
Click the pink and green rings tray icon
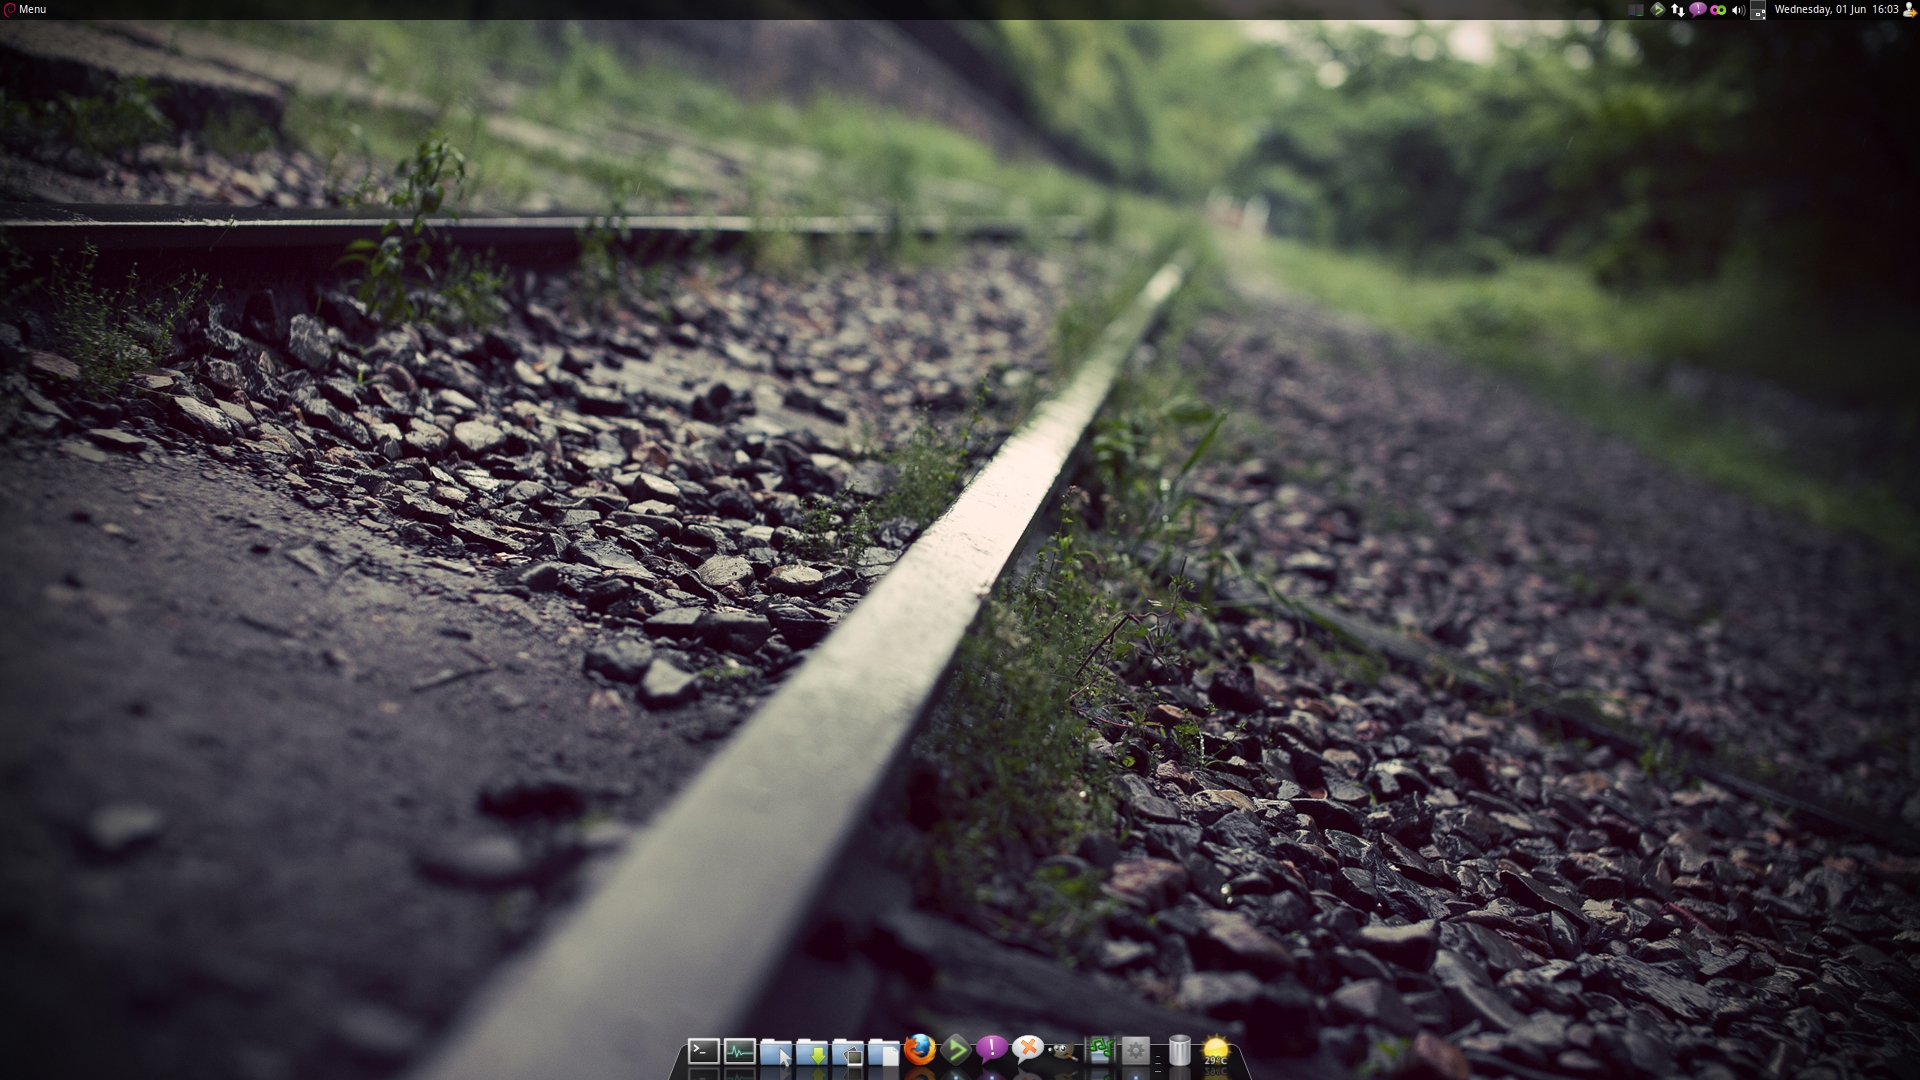(x=1718, y=10)
